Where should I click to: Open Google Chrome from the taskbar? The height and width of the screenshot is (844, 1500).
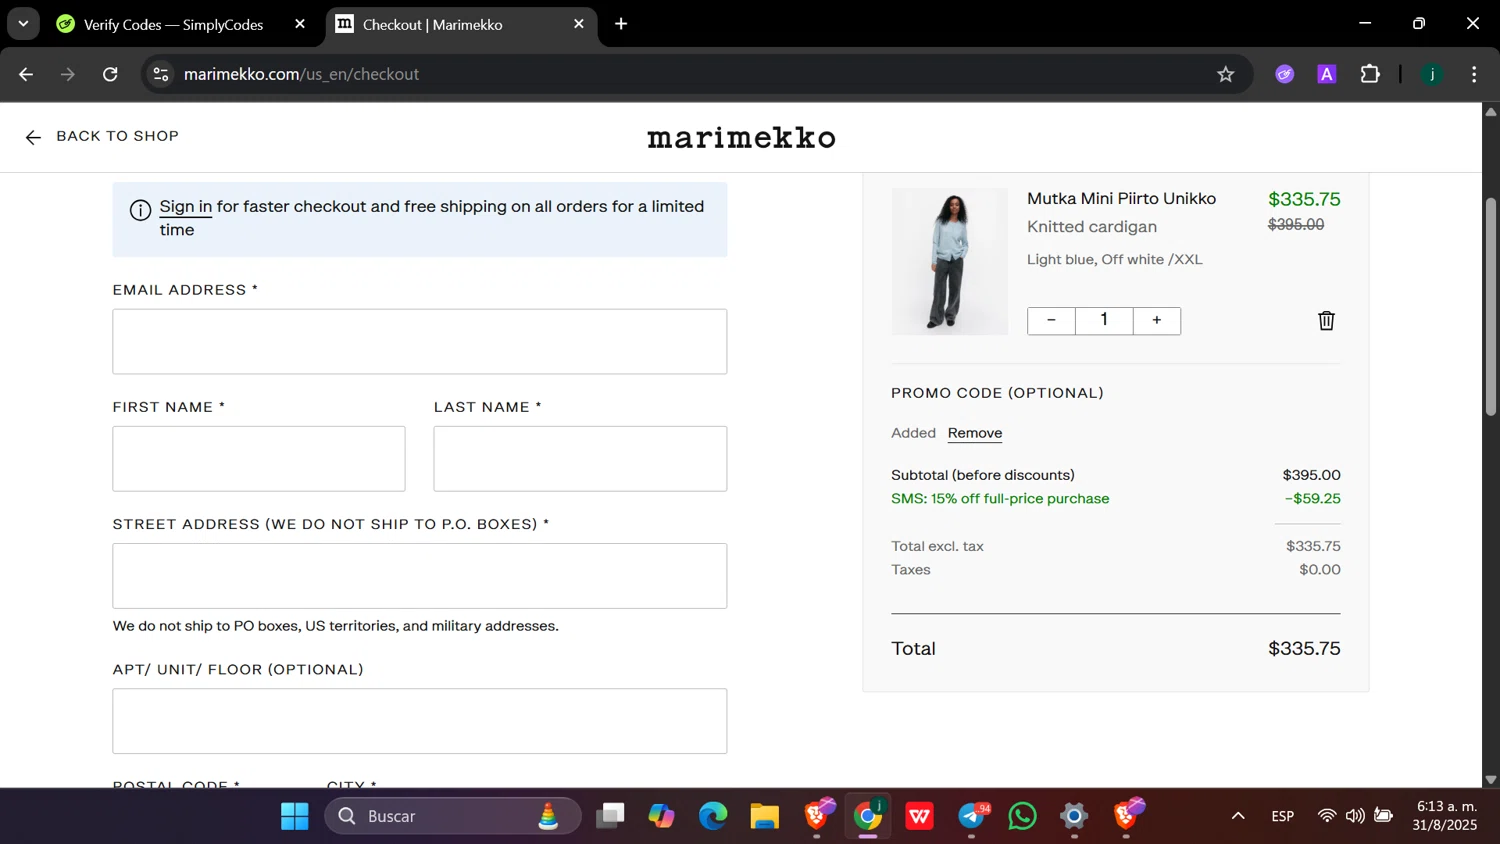point(868,816)
